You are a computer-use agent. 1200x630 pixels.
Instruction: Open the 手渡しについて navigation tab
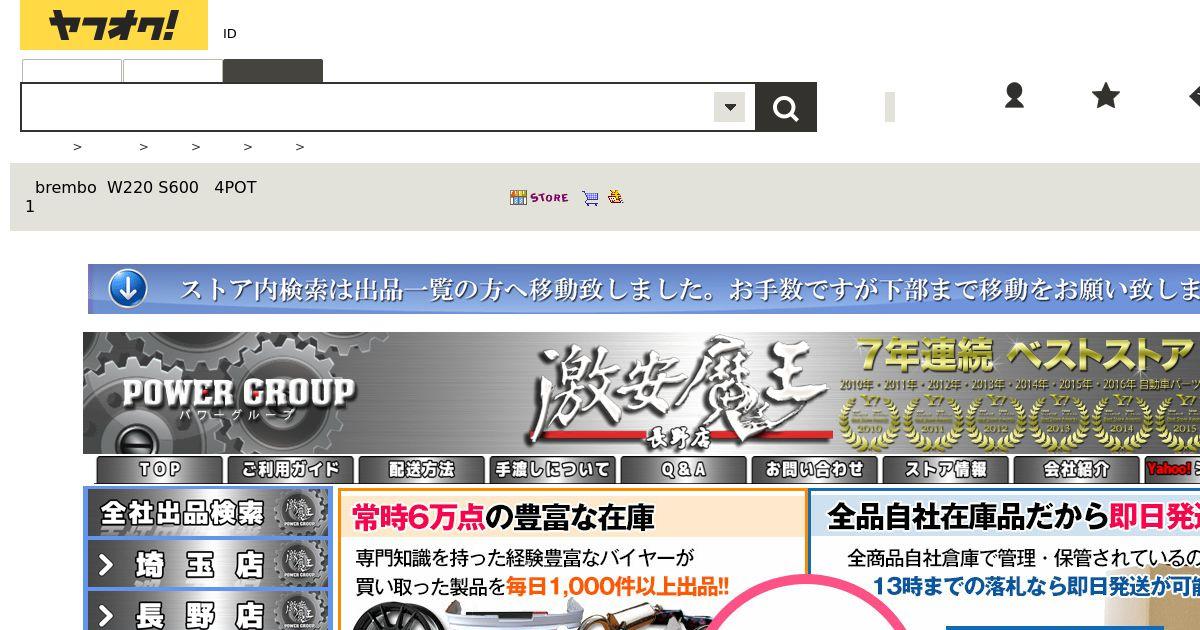[553, 469]
